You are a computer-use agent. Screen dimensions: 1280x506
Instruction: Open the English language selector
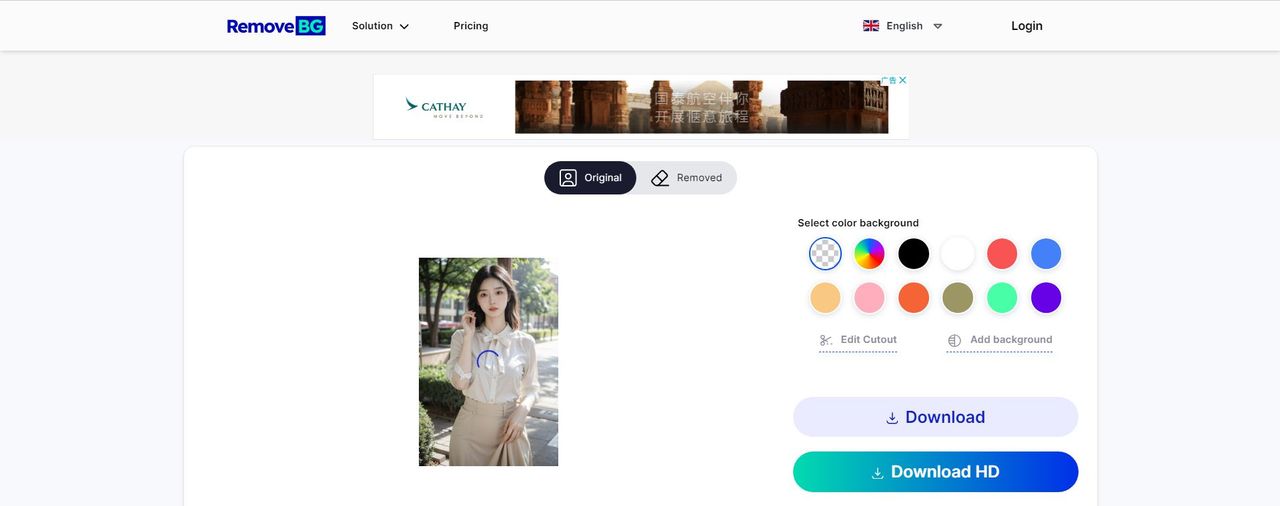pyautogui.click(x=903, y=26)
